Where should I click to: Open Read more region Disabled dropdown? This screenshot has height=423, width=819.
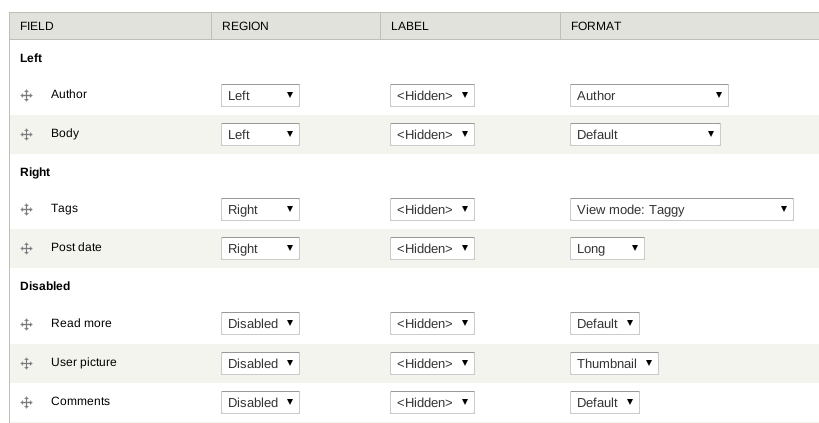pyautogui.click(x=260, y=323)
